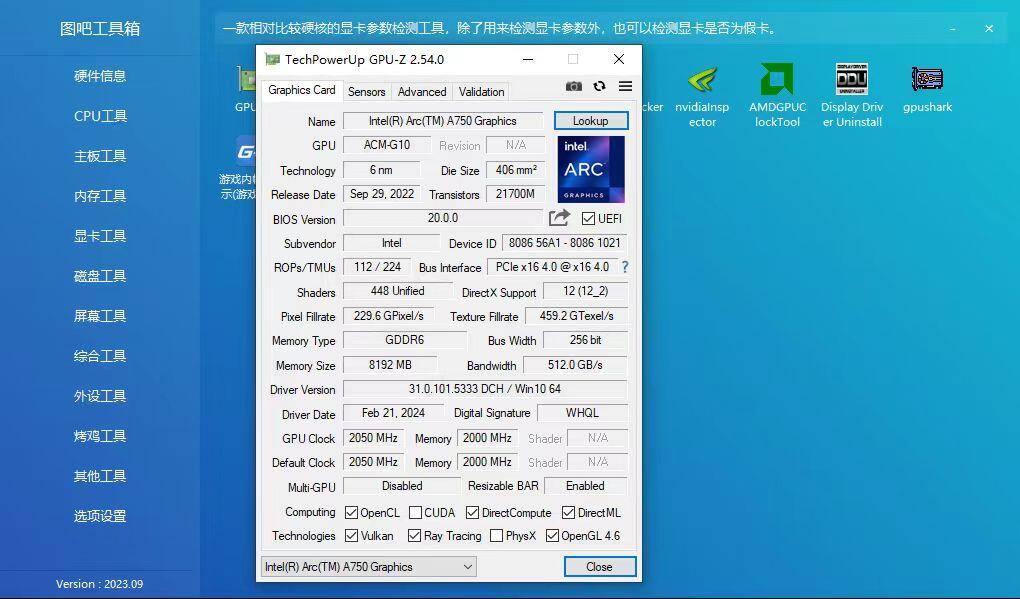
Task: Click the Lookup button
Action: coord(591,121)
